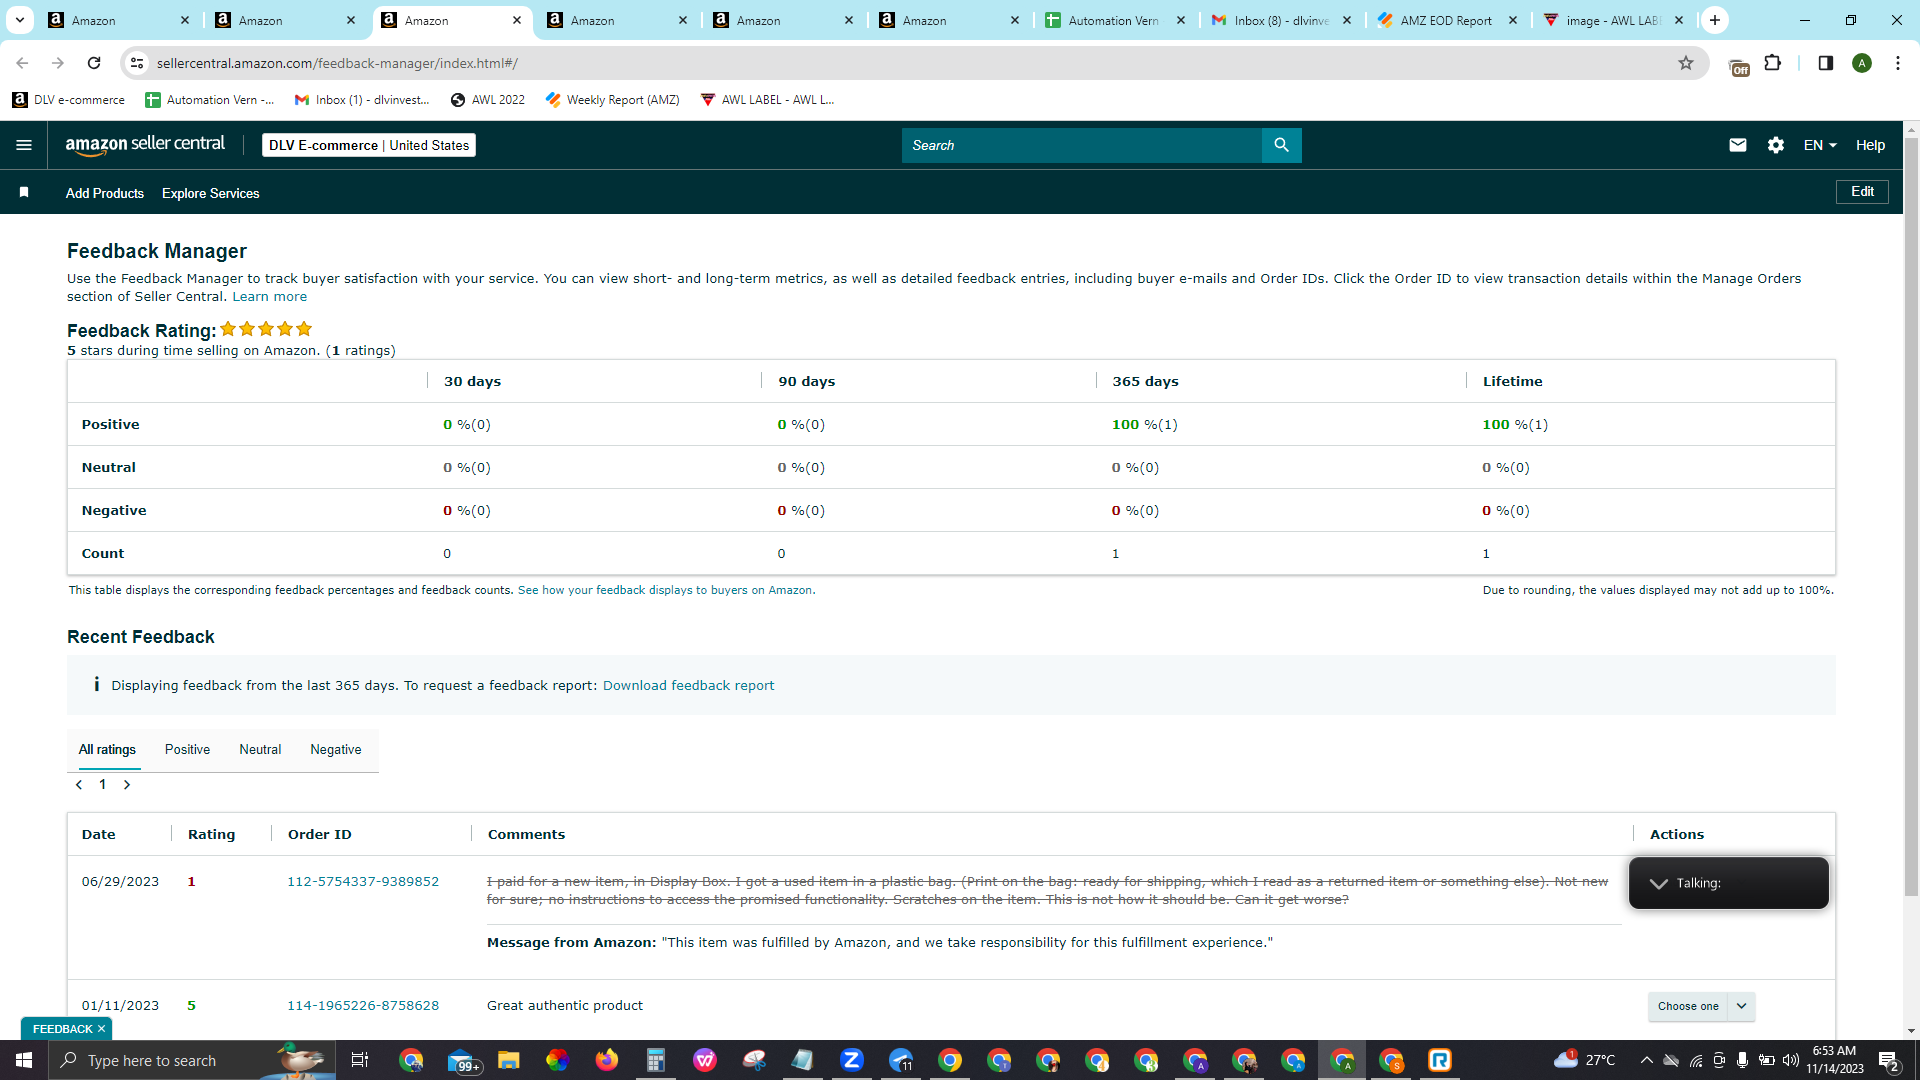Image resolution: width=1920 pixels, height=1080 pixels.
Task: Open the Calculator from the taskbar
Action: point(656,1060)
